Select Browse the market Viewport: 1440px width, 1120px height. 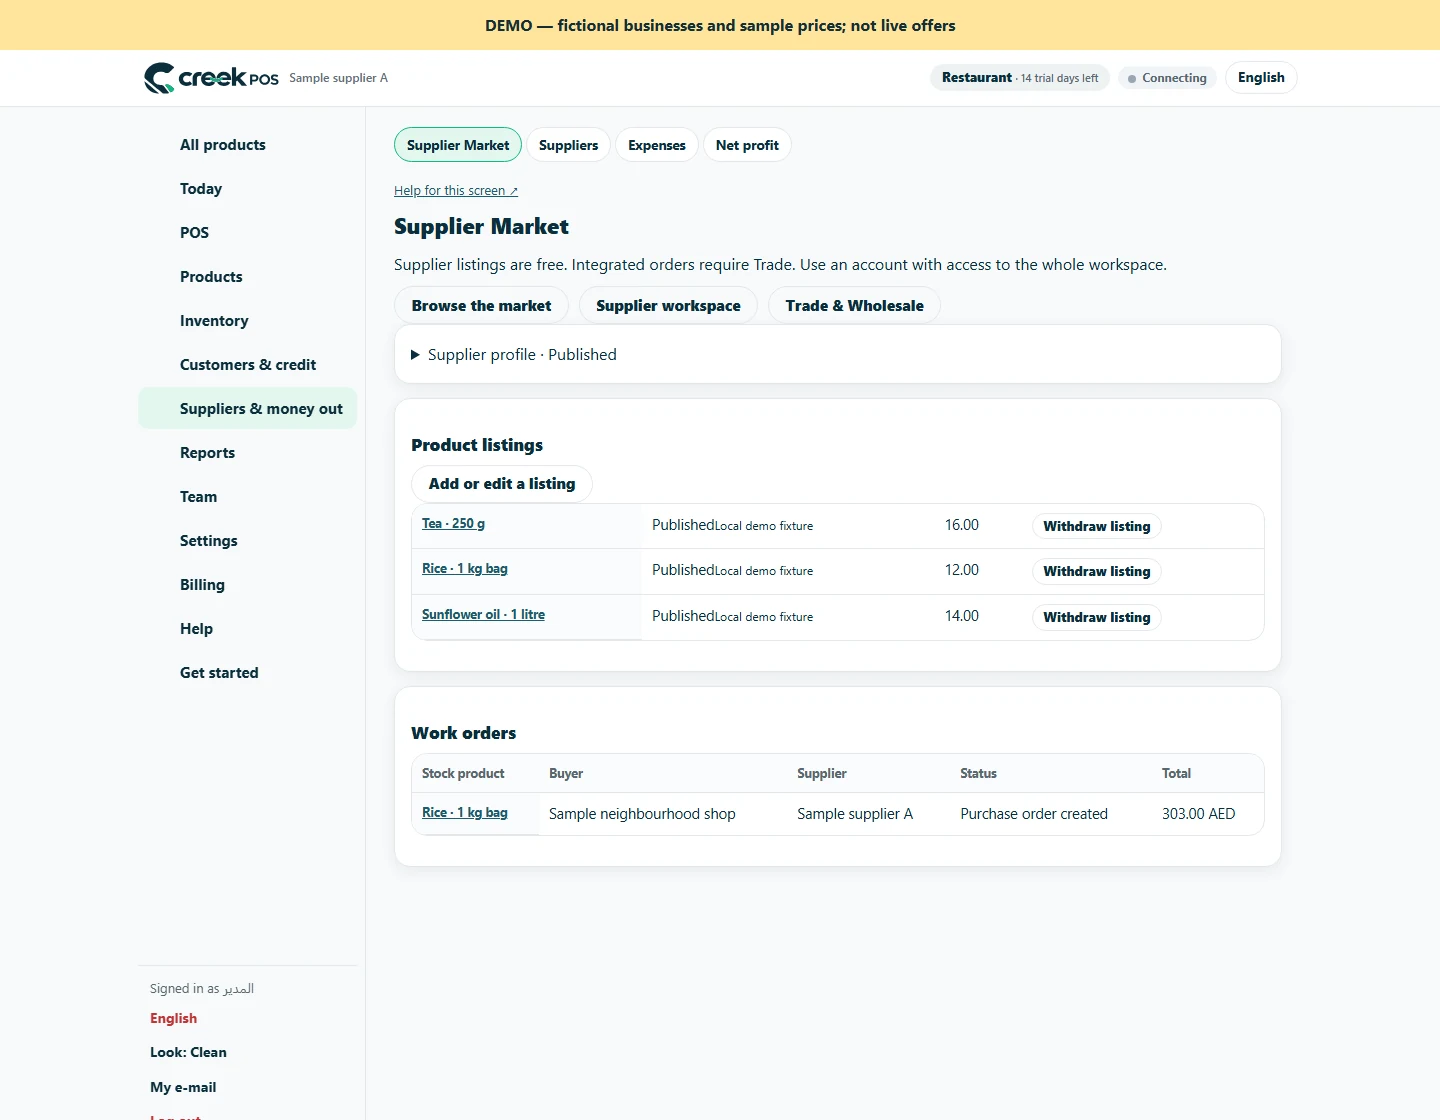pos(481,306)
